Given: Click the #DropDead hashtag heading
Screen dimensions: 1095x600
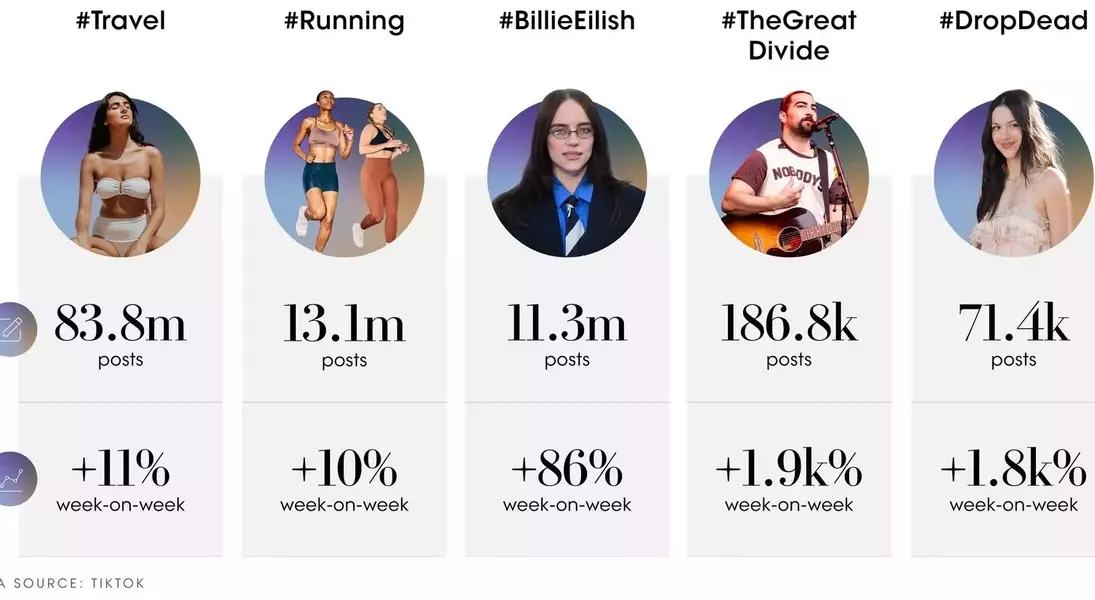Looking at the screenshot, I should coord(1014,22).
